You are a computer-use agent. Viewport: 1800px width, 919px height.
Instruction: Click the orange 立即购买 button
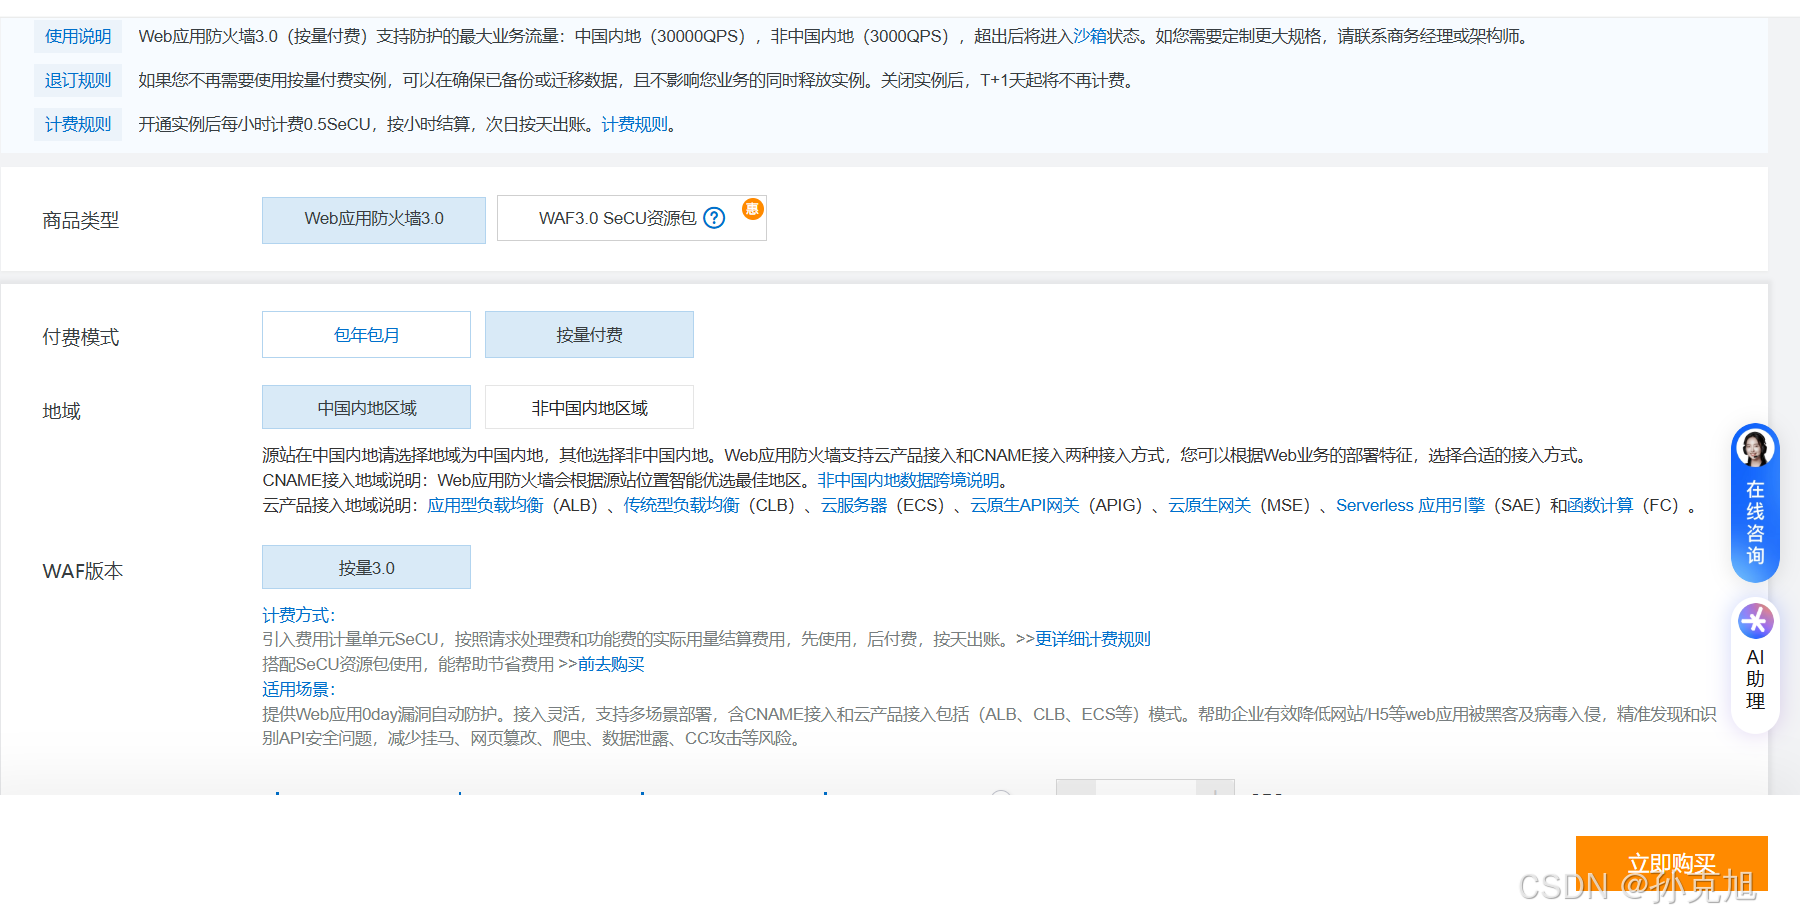coord(1672,863)
